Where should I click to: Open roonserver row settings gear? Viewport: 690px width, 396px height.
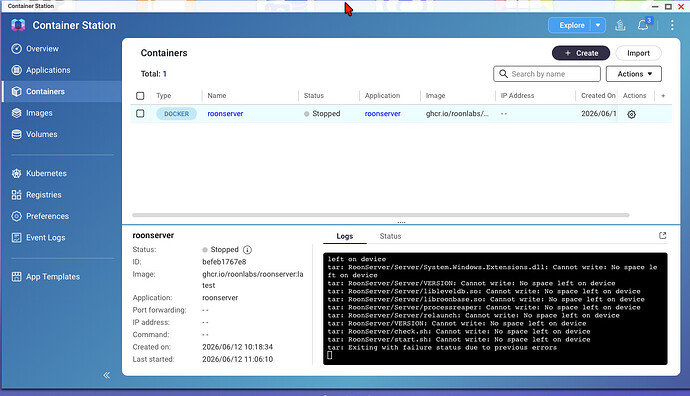point(631,114)
